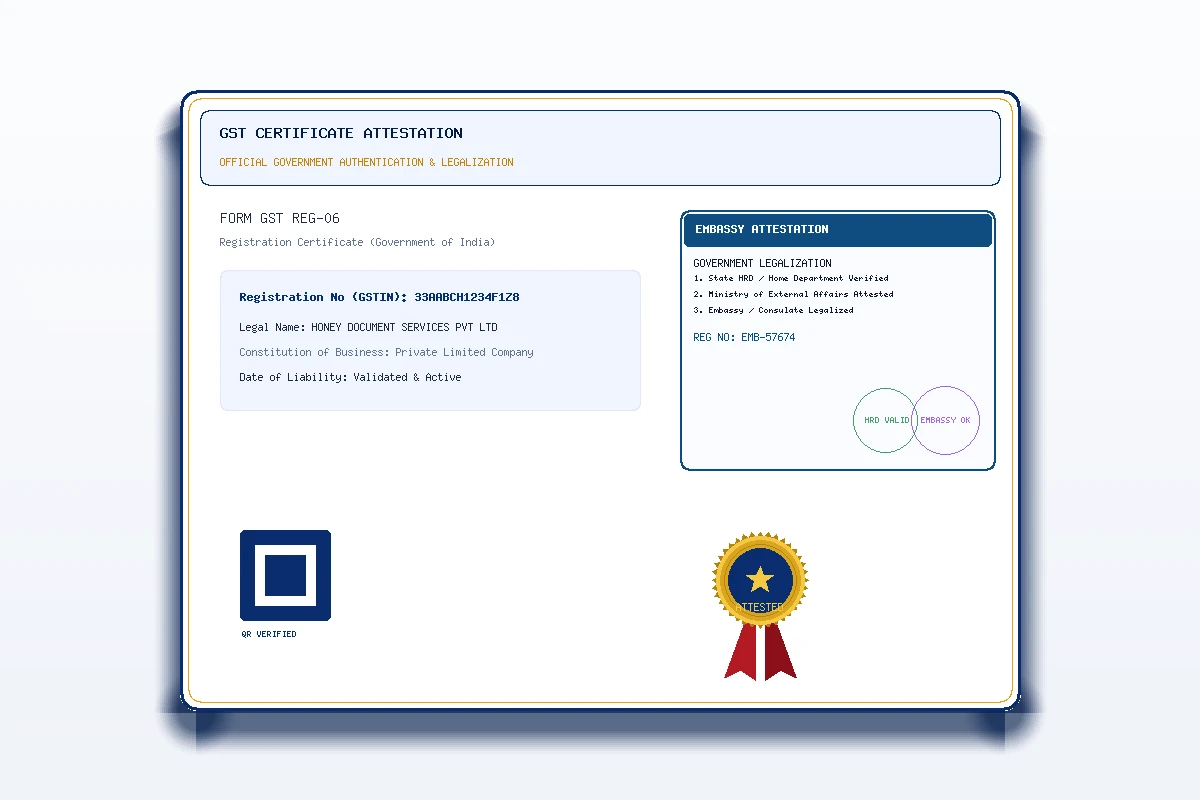Screen dimensions: 1200x800
Task: Click the Embassy / Consulate Legalized step
Action: click(773, 310)
